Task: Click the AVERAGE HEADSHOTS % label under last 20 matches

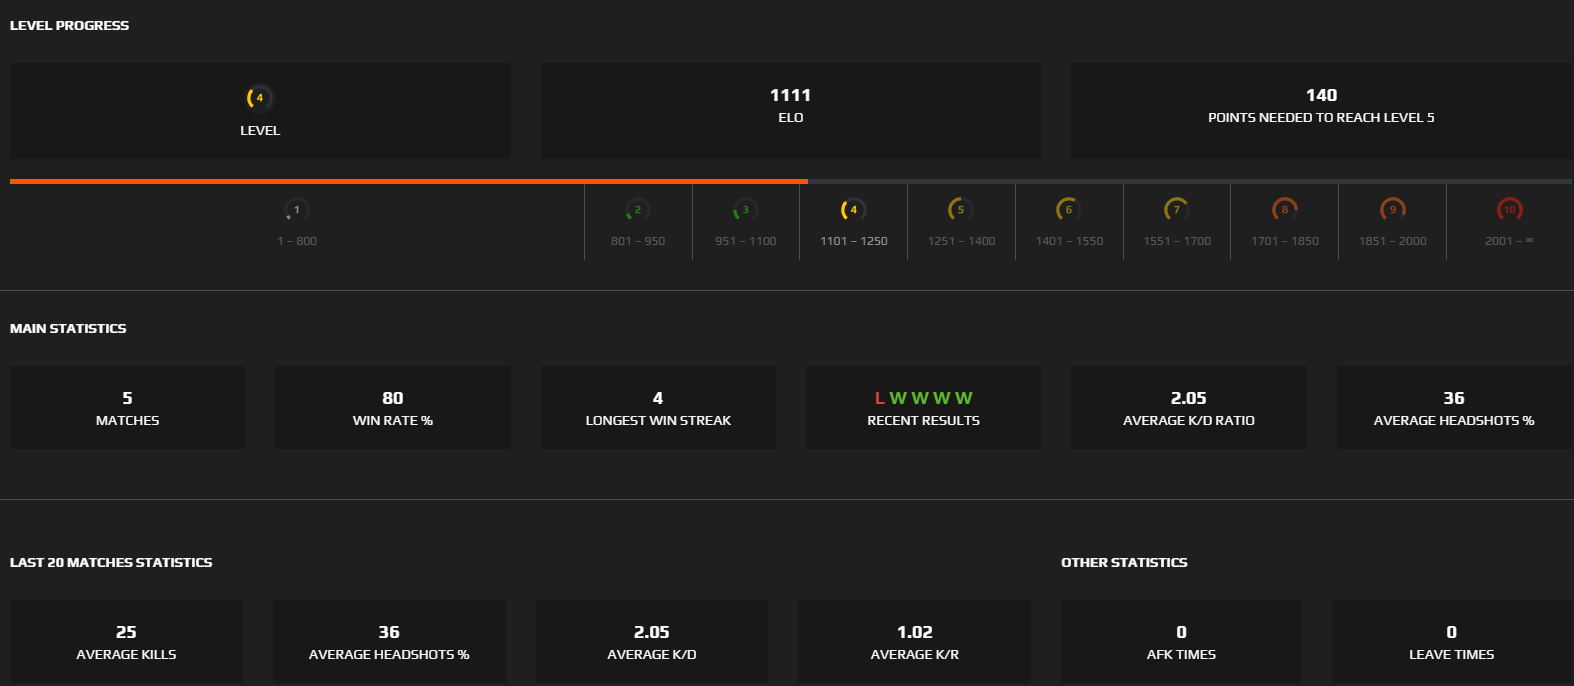Action: pos(389,655)
